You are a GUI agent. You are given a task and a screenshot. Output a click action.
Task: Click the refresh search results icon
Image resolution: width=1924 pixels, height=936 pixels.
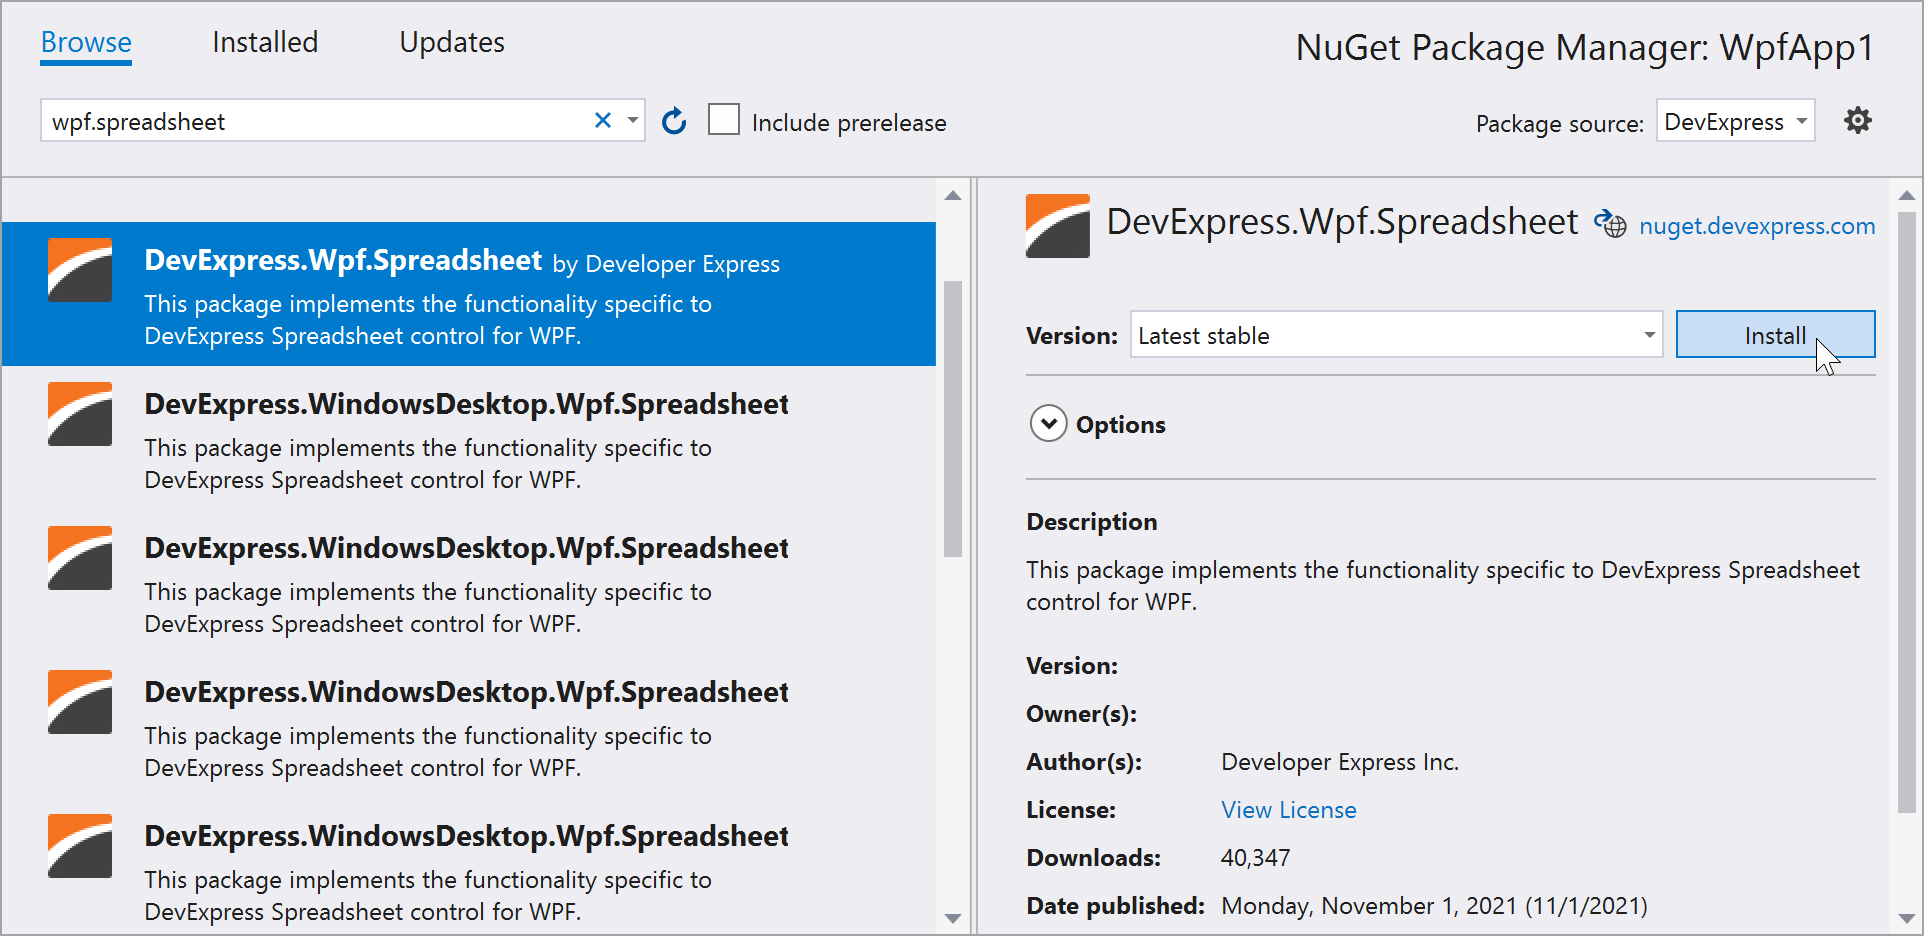[x=674, y=121]
